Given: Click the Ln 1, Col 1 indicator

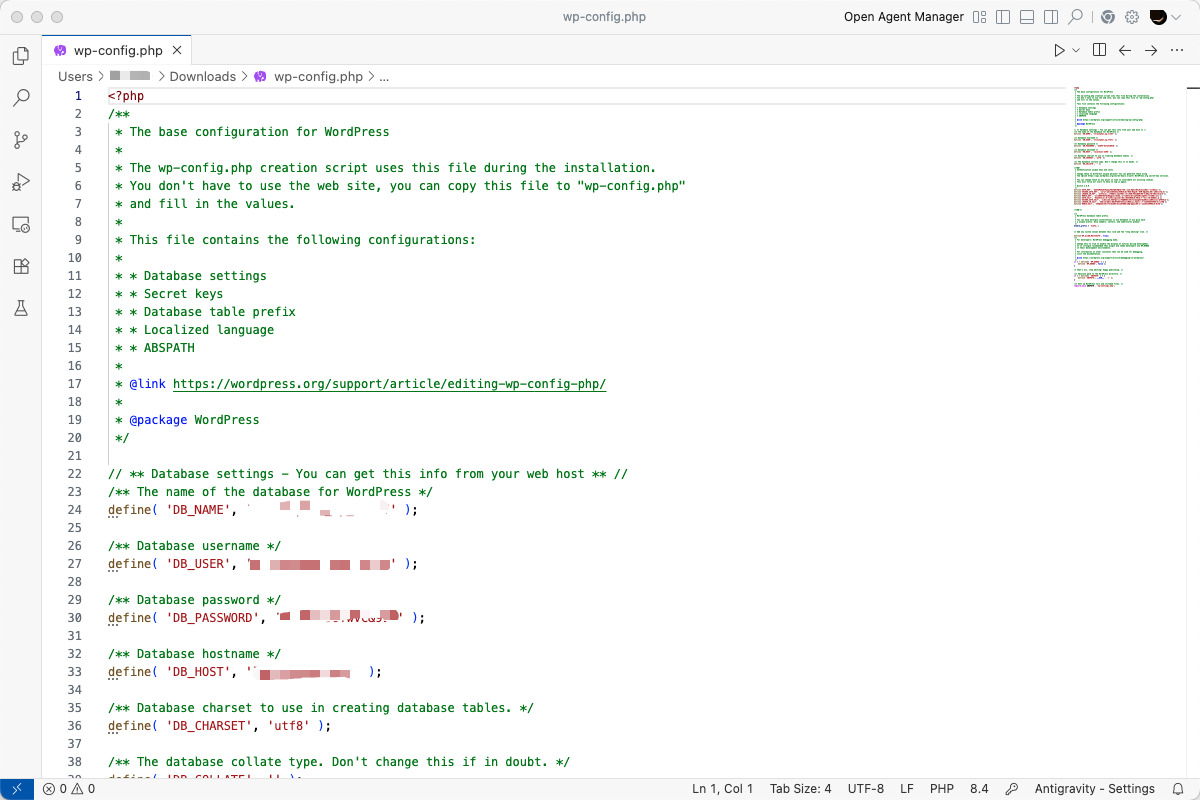Looking at the screenshot, I should tap(722, 789).
